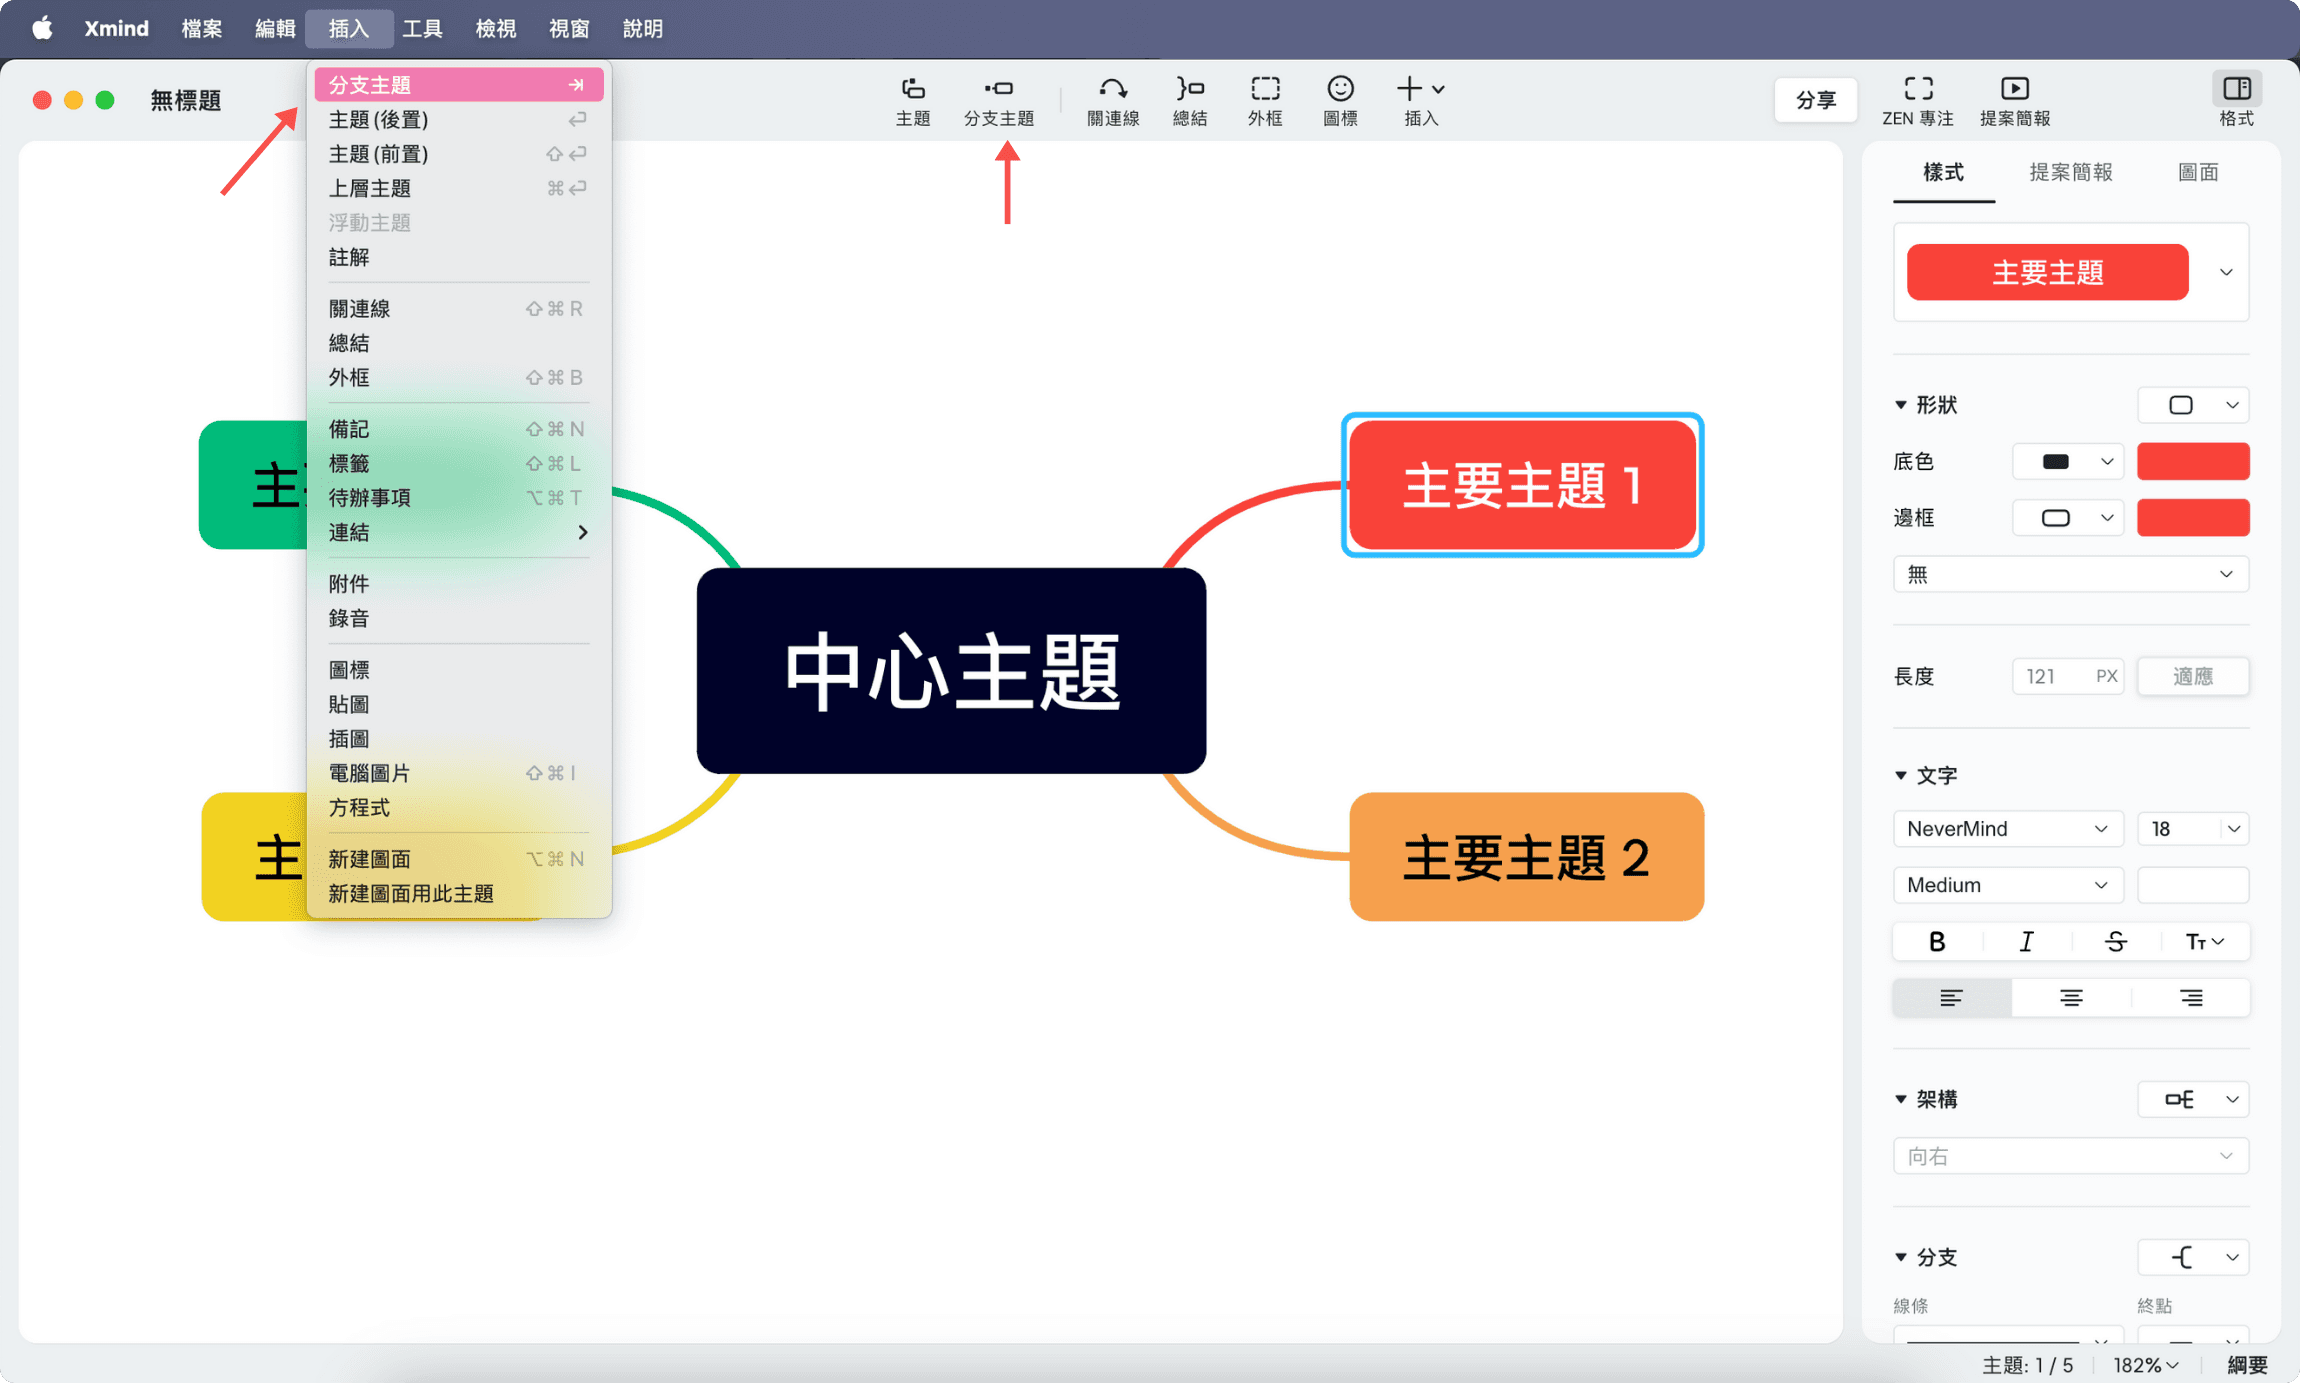Expand the 架構 structure dropdown
The height and width of the screenshot is (1397, 2300).
2192,1099
